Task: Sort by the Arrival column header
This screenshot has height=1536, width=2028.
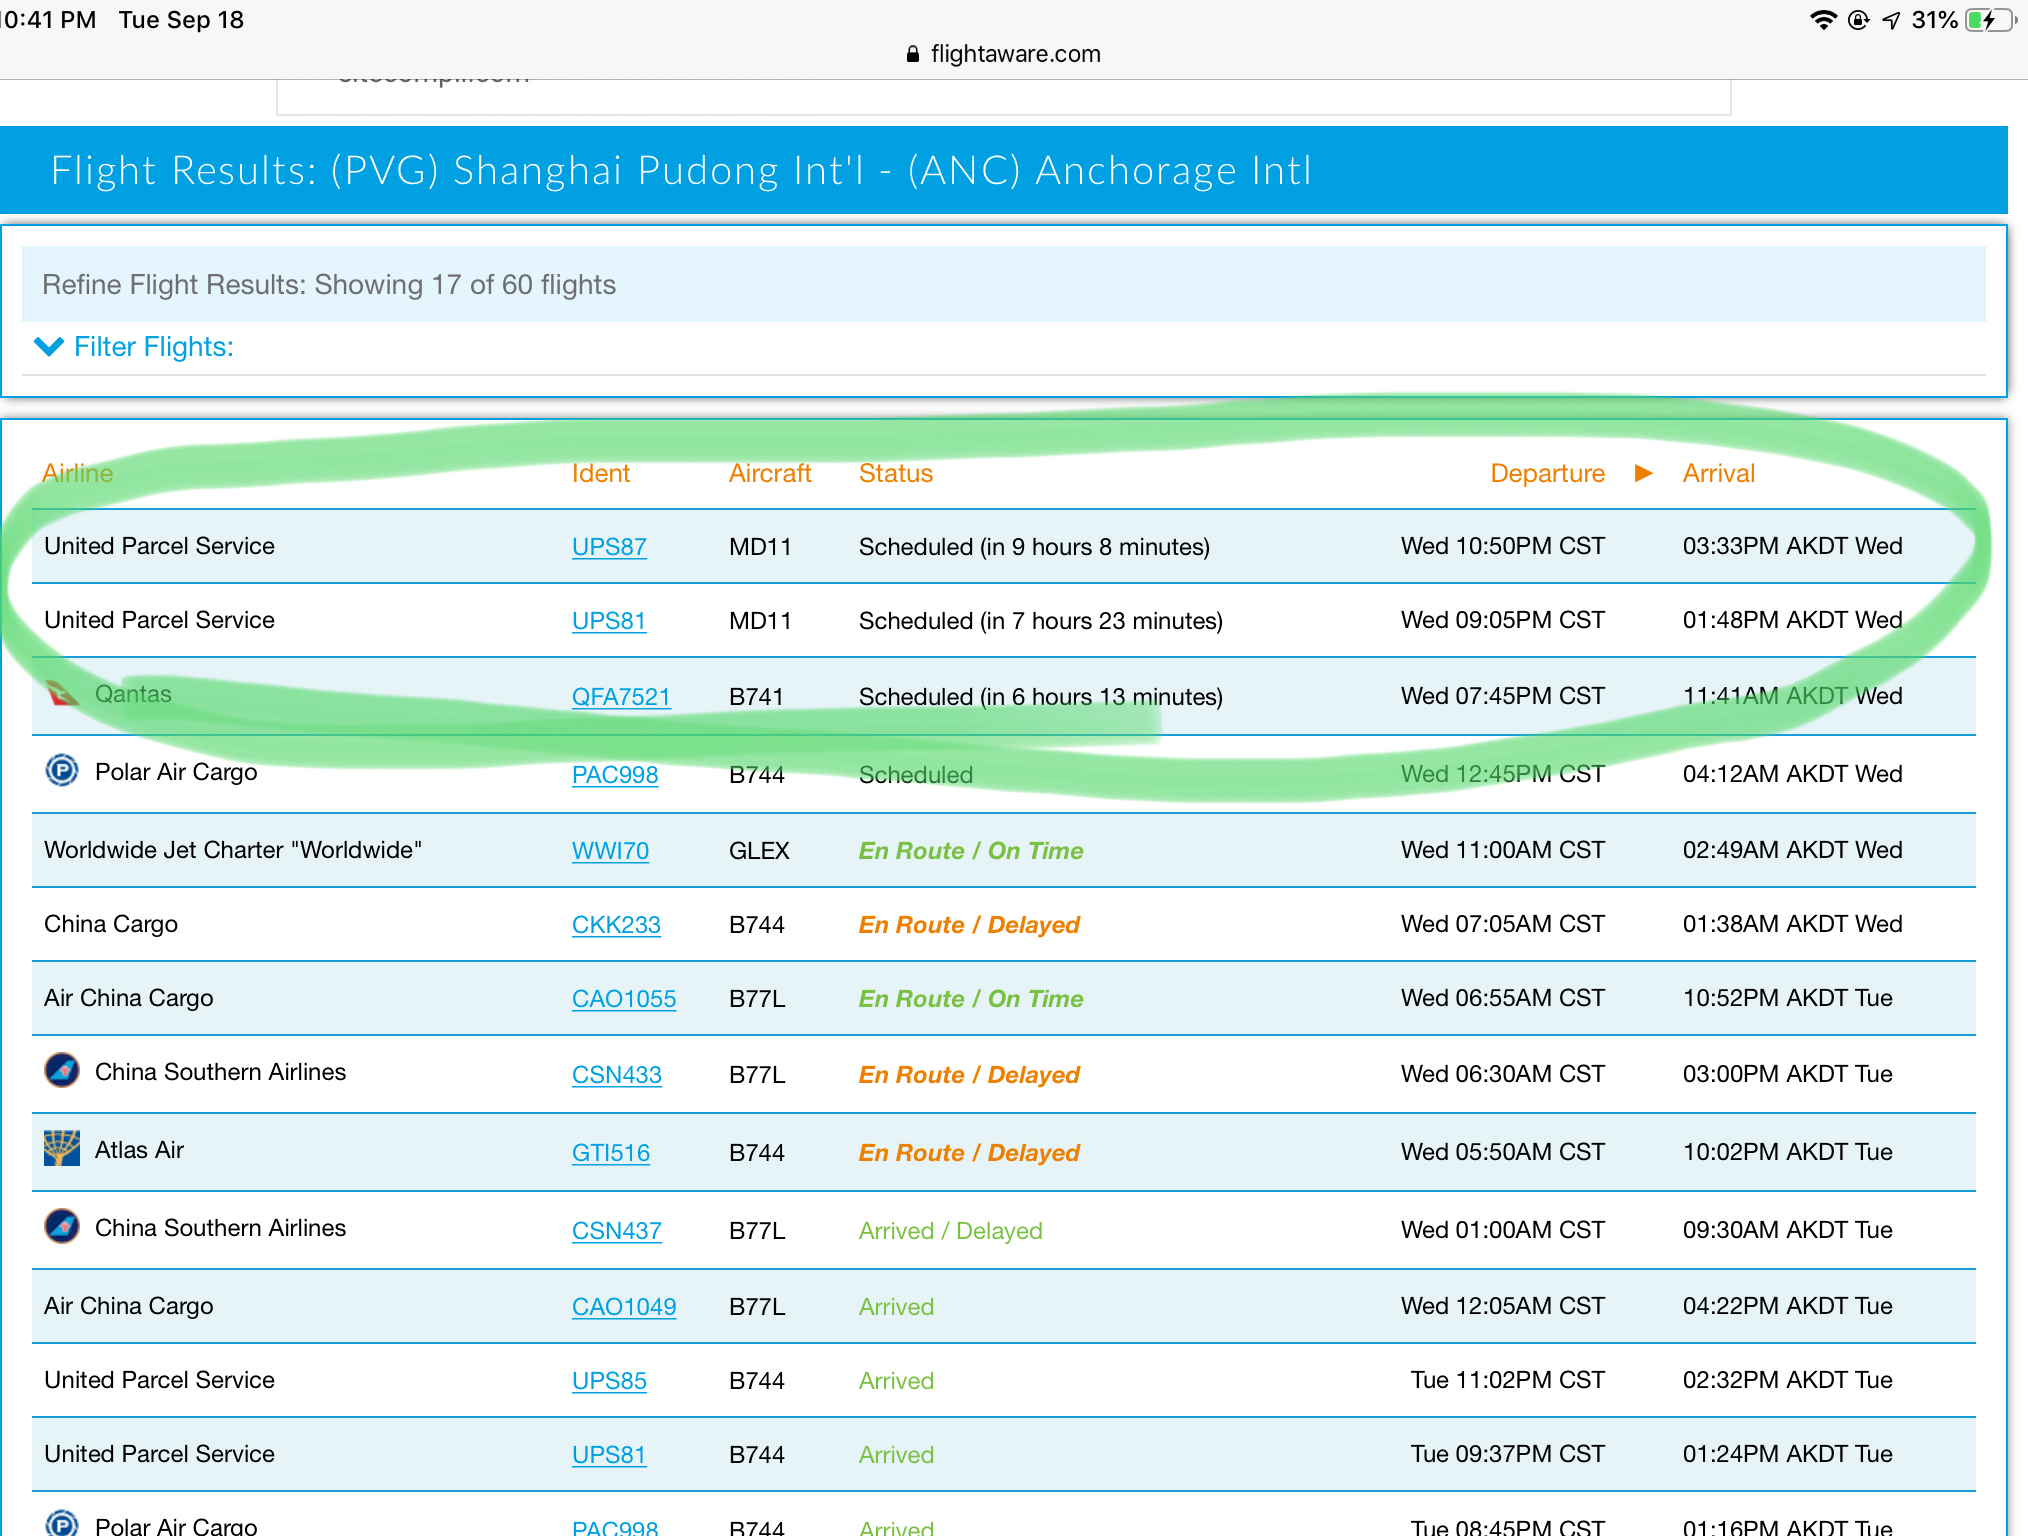Action: (x=1719, y=473)
